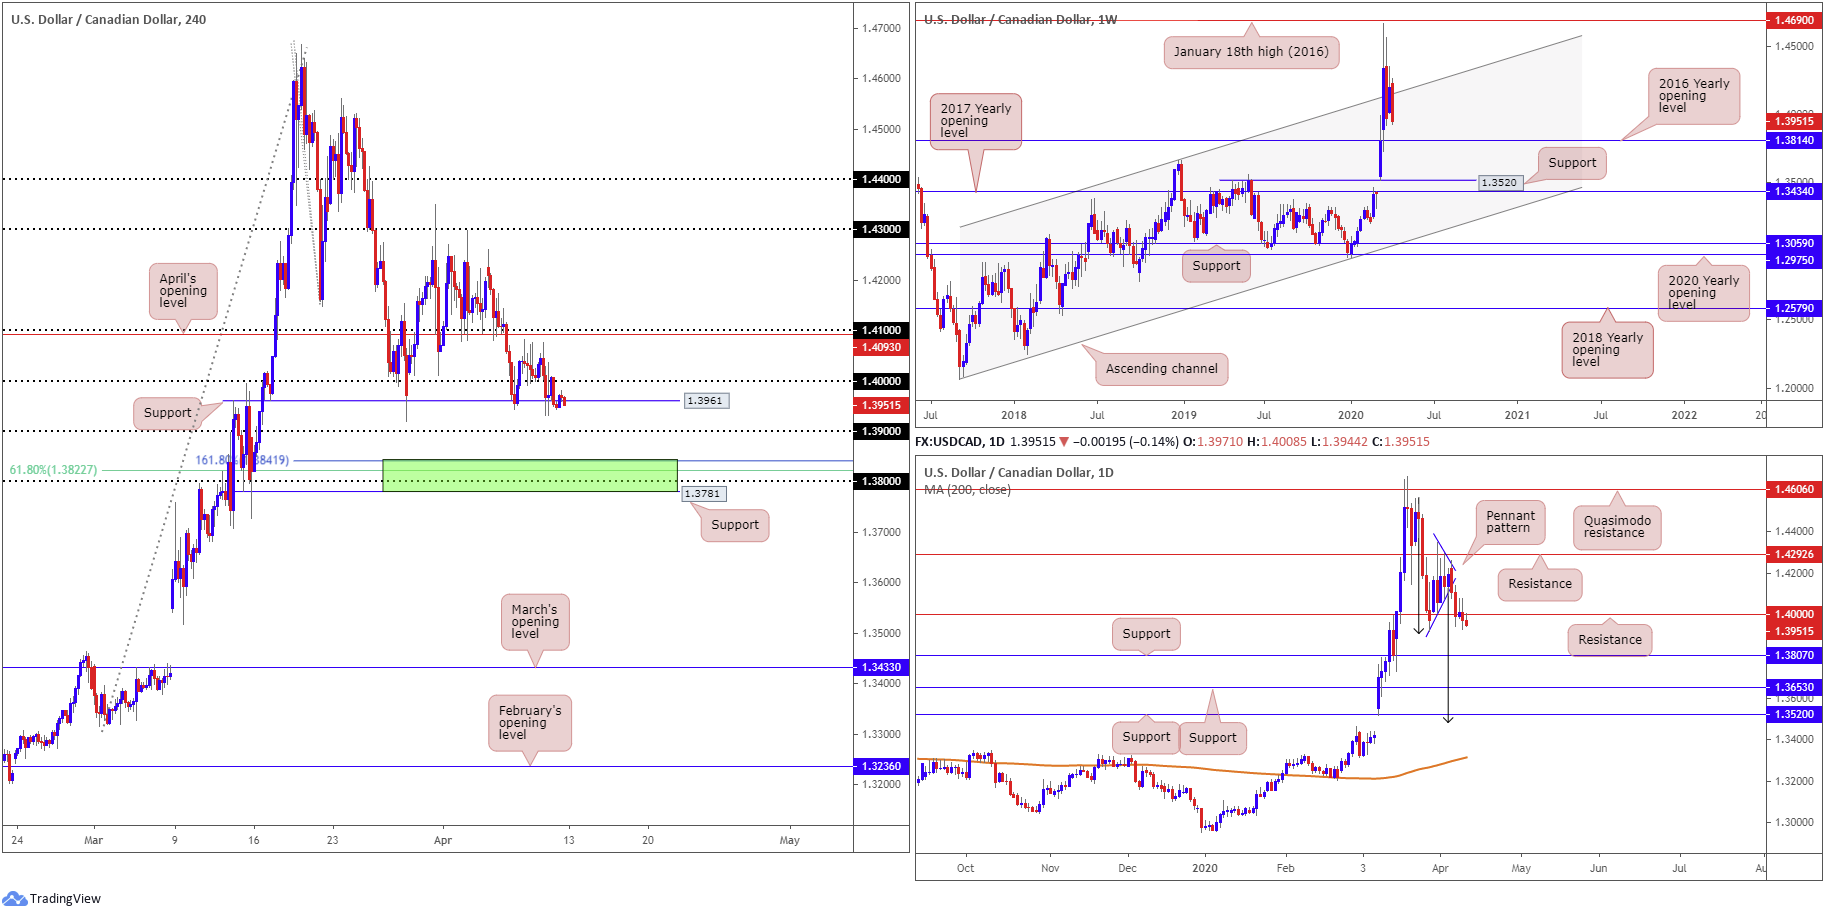
Task: Click the April's opening level callout
Action: 183,291
